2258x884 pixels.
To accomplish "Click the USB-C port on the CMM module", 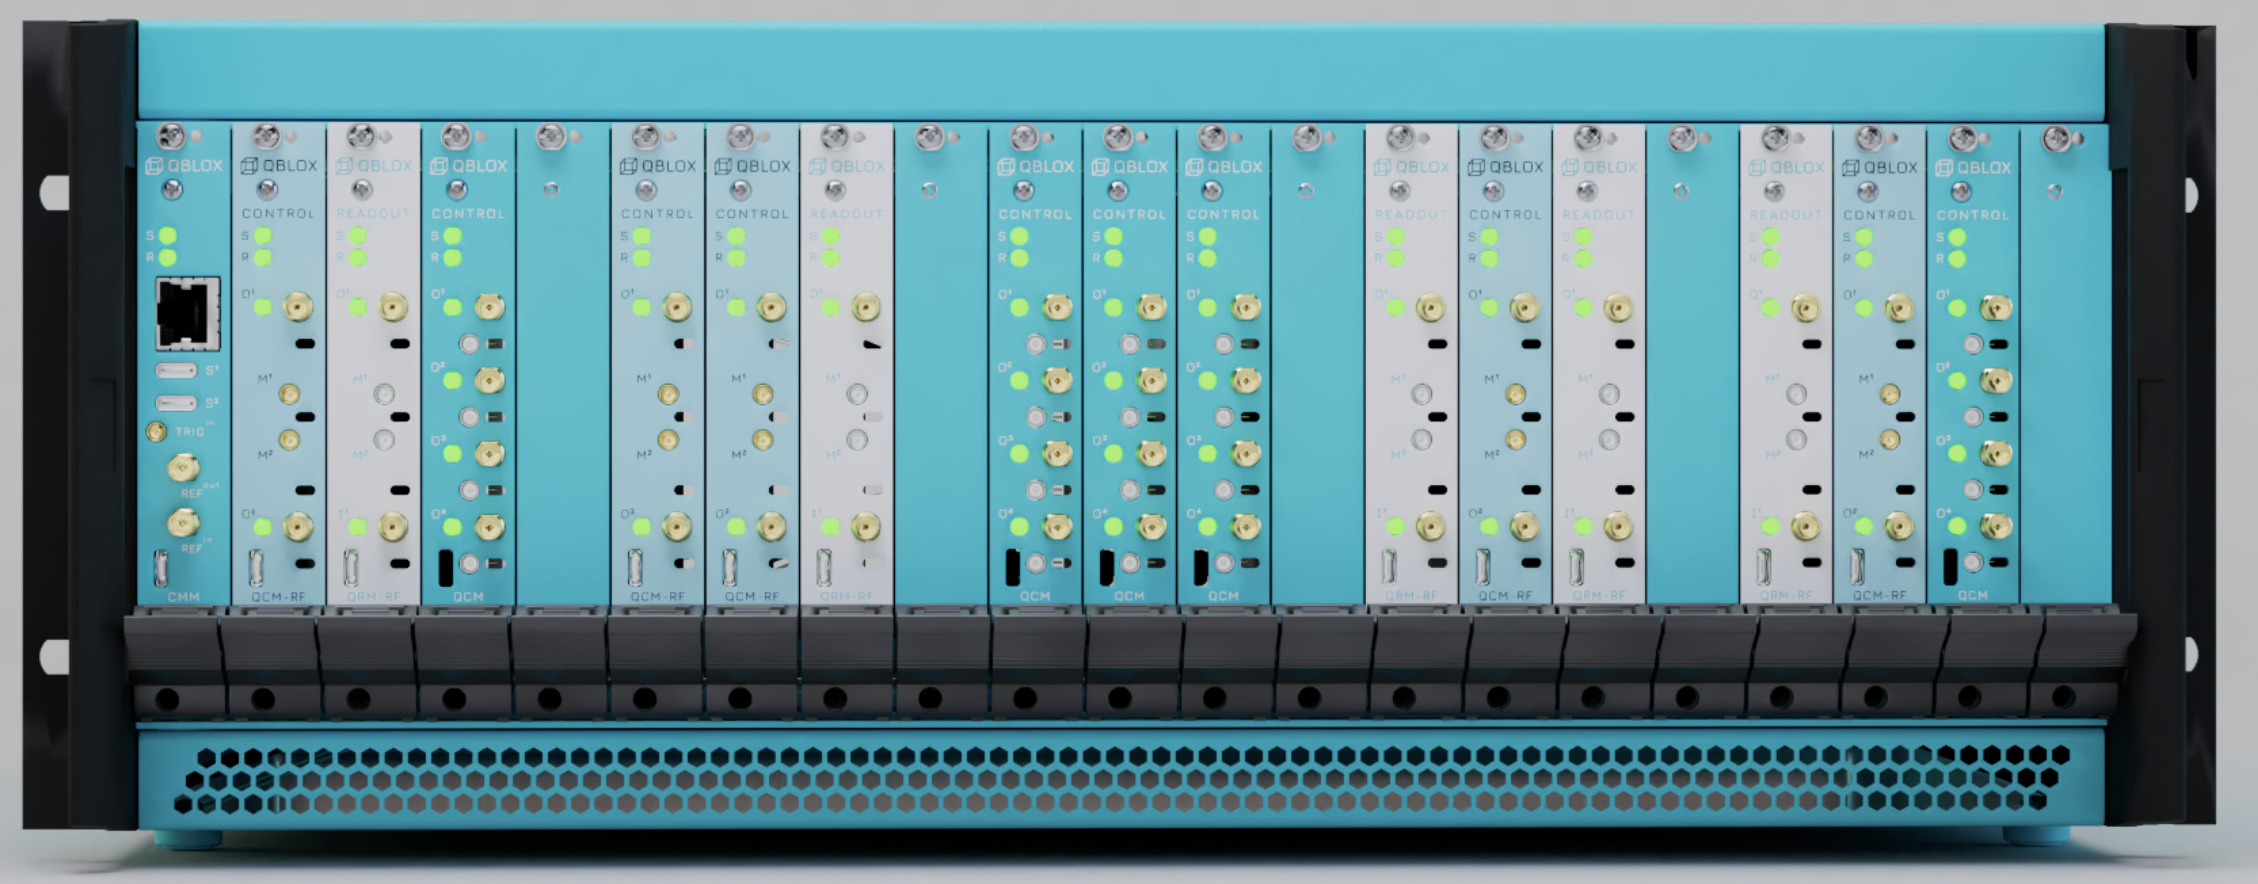I will click(x=162, y=568).
